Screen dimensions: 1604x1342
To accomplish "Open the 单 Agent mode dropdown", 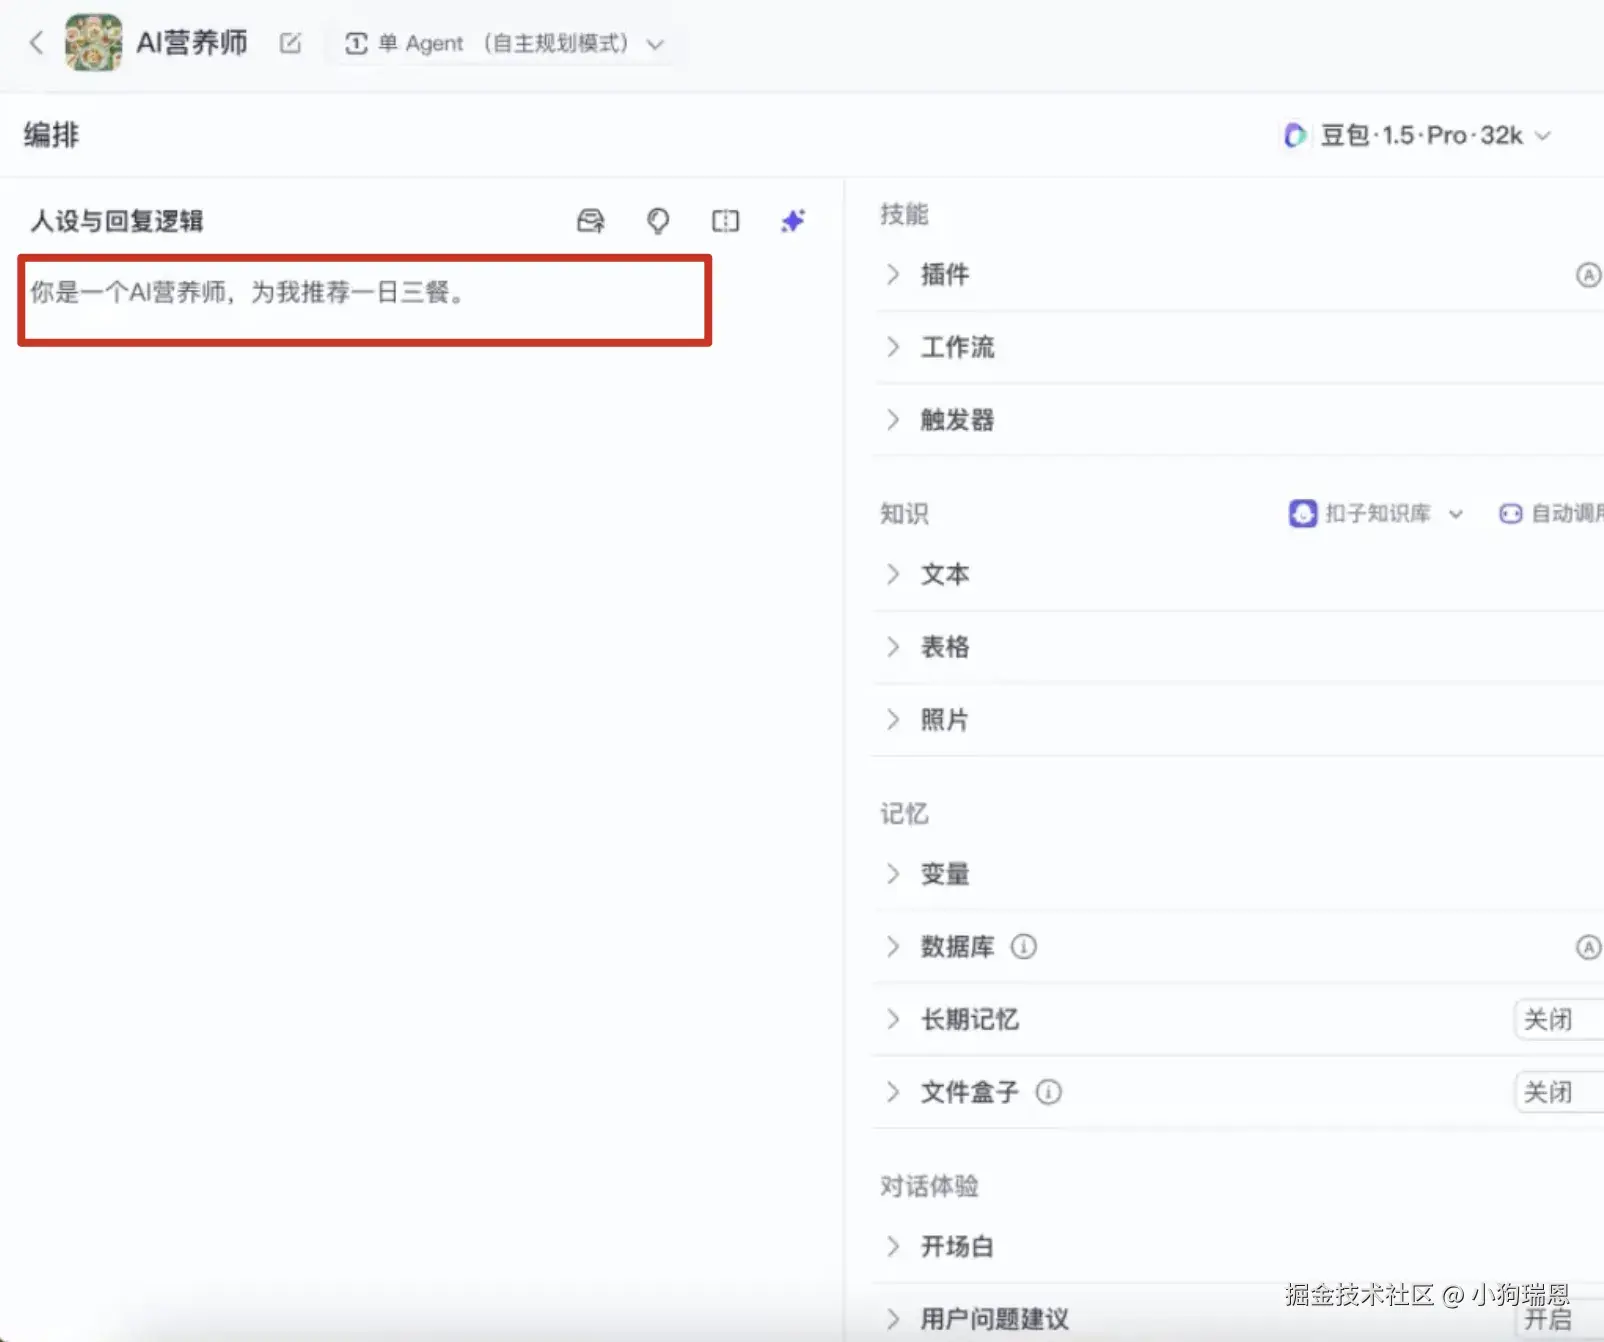I will (x=503, y=44).
